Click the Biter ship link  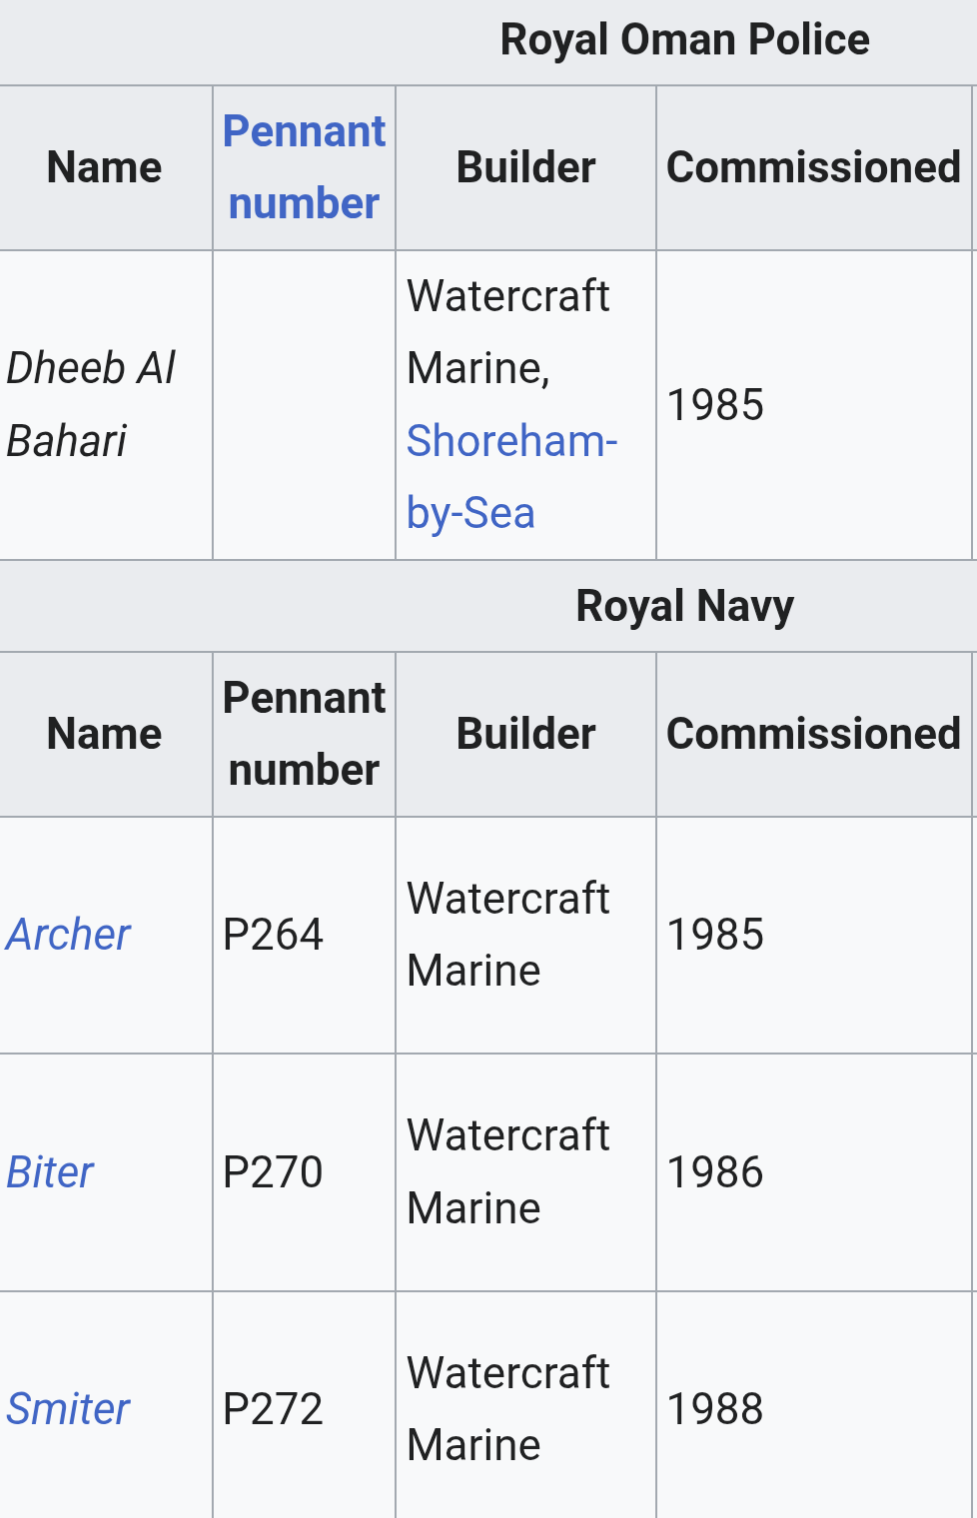[50, 1172]
